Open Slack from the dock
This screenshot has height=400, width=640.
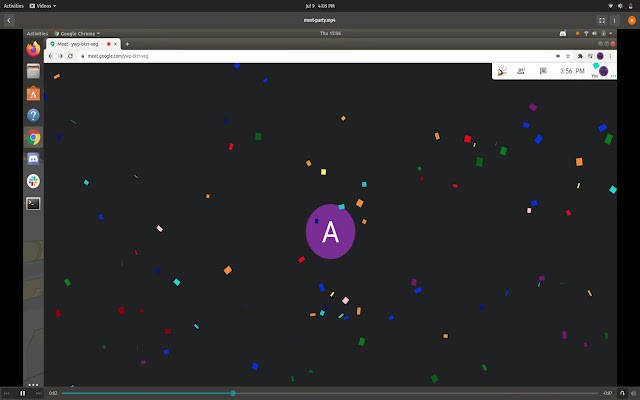pyautogui.click(x=33, y=181)
